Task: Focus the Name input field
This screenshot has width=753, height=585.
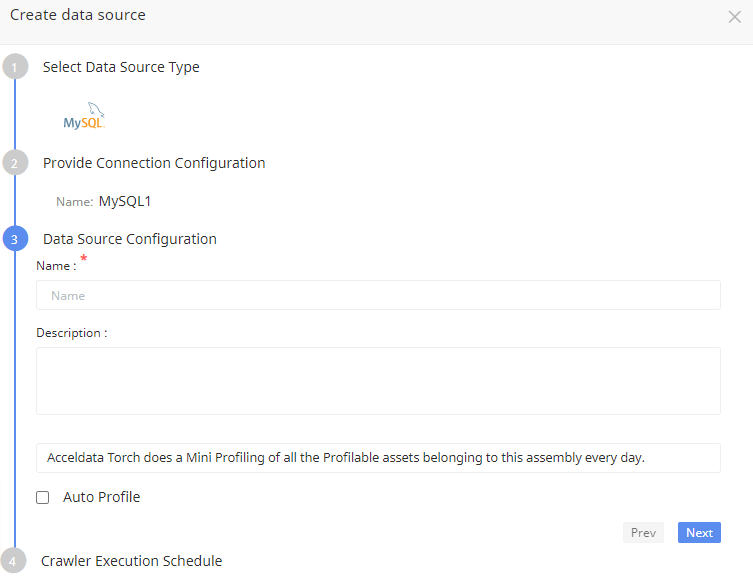Action: coord(378,295)
